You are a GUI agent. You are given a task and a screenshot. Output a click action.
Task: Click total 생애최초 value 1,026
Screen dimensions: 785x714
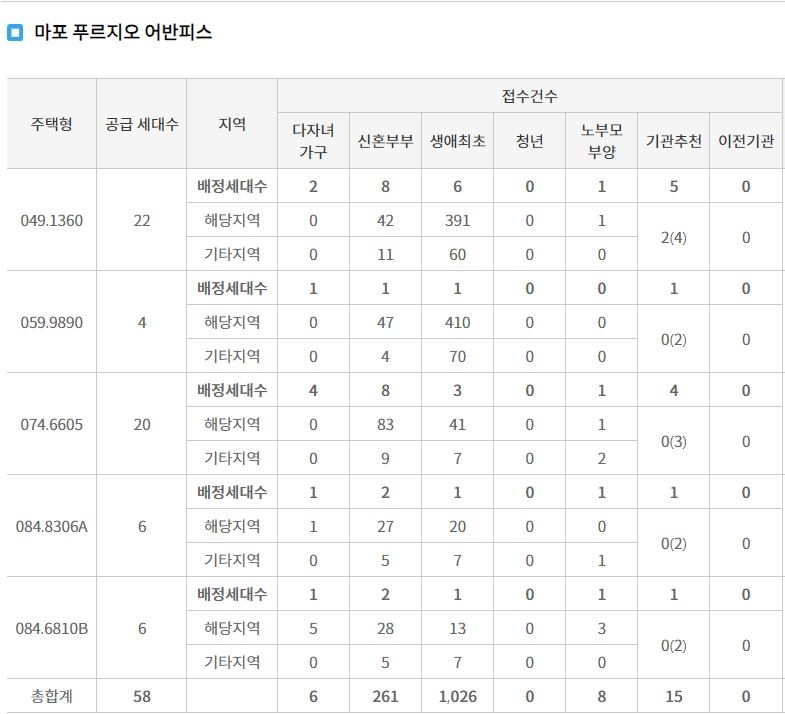[458, 696]
